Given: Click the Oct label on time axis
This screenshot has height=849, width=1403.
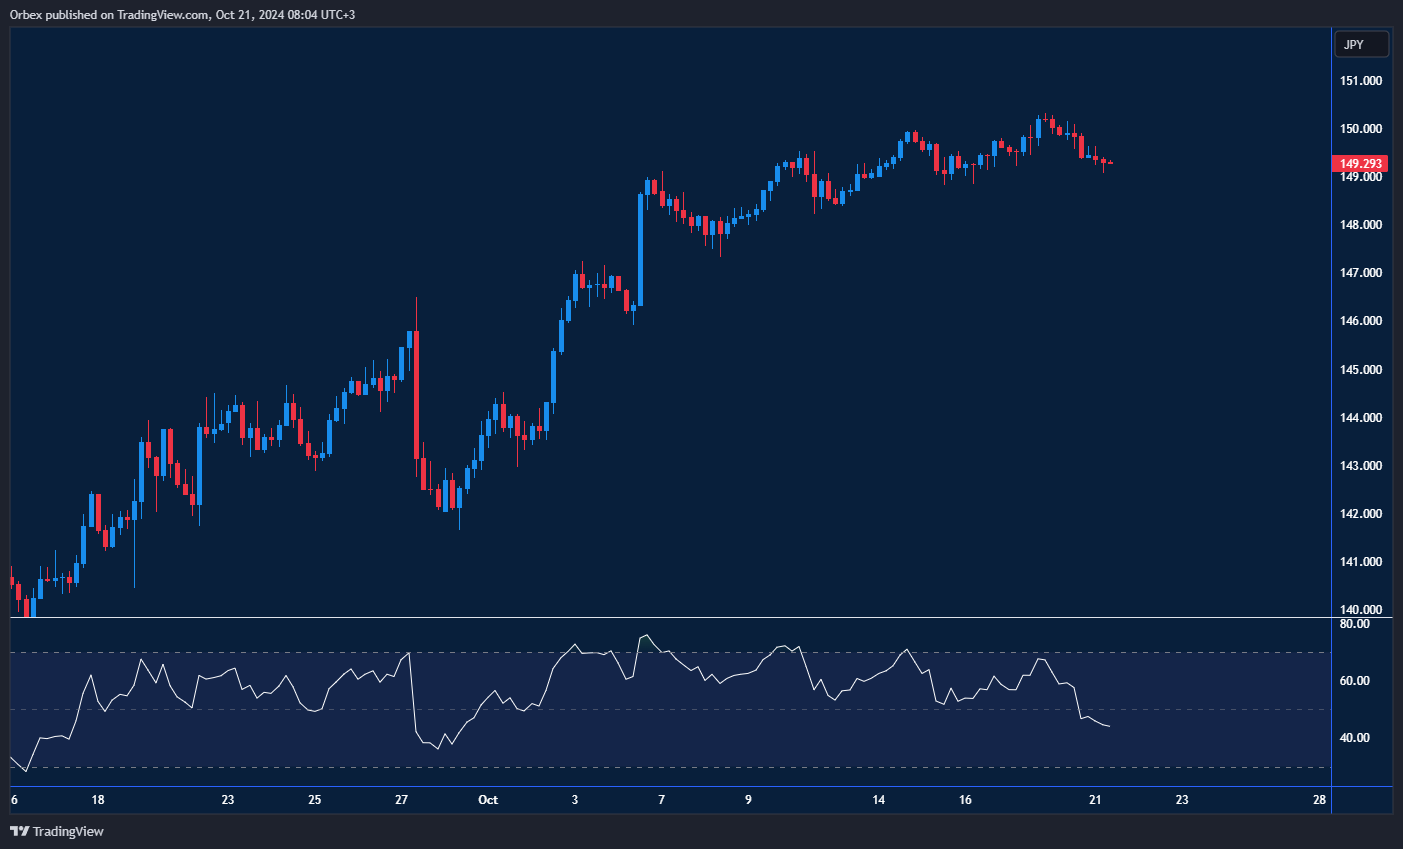Looking at the screenshot, I should (488, 800).
